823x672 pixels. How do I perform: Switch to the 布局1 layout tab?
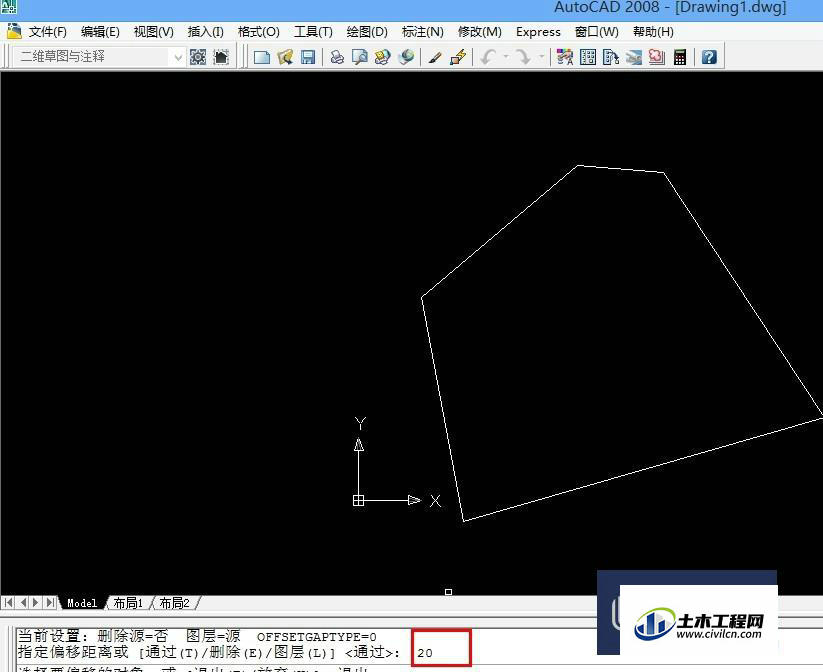click(x=128, y=603)
